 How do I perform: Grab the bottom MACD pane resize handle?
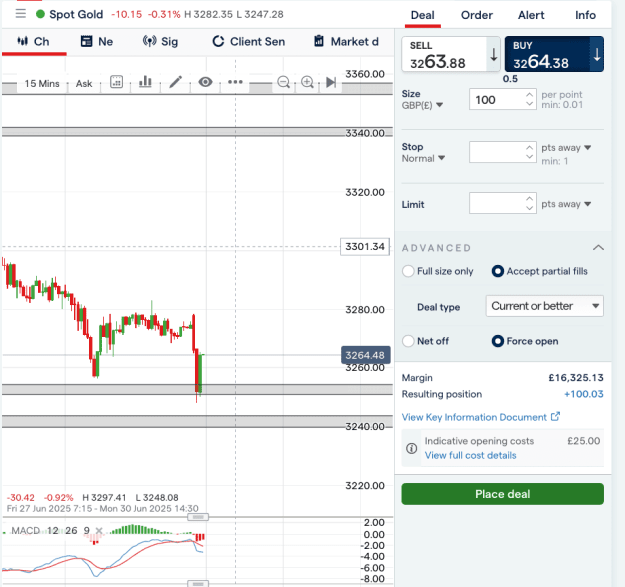[x=198, y=584]
